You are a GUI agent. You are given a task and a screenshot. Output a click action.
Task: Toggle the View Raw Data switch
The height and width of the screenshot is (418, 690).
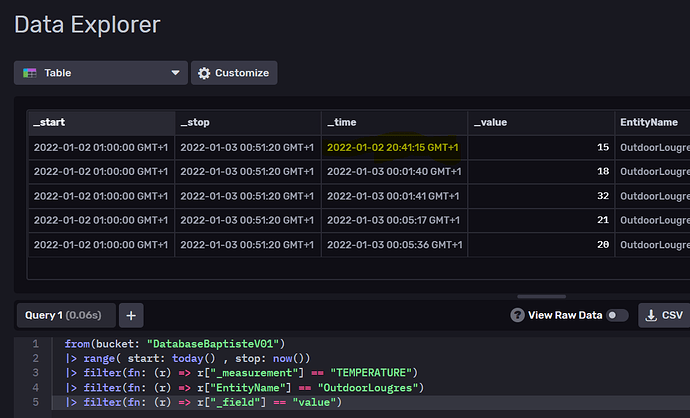point(617,315)
